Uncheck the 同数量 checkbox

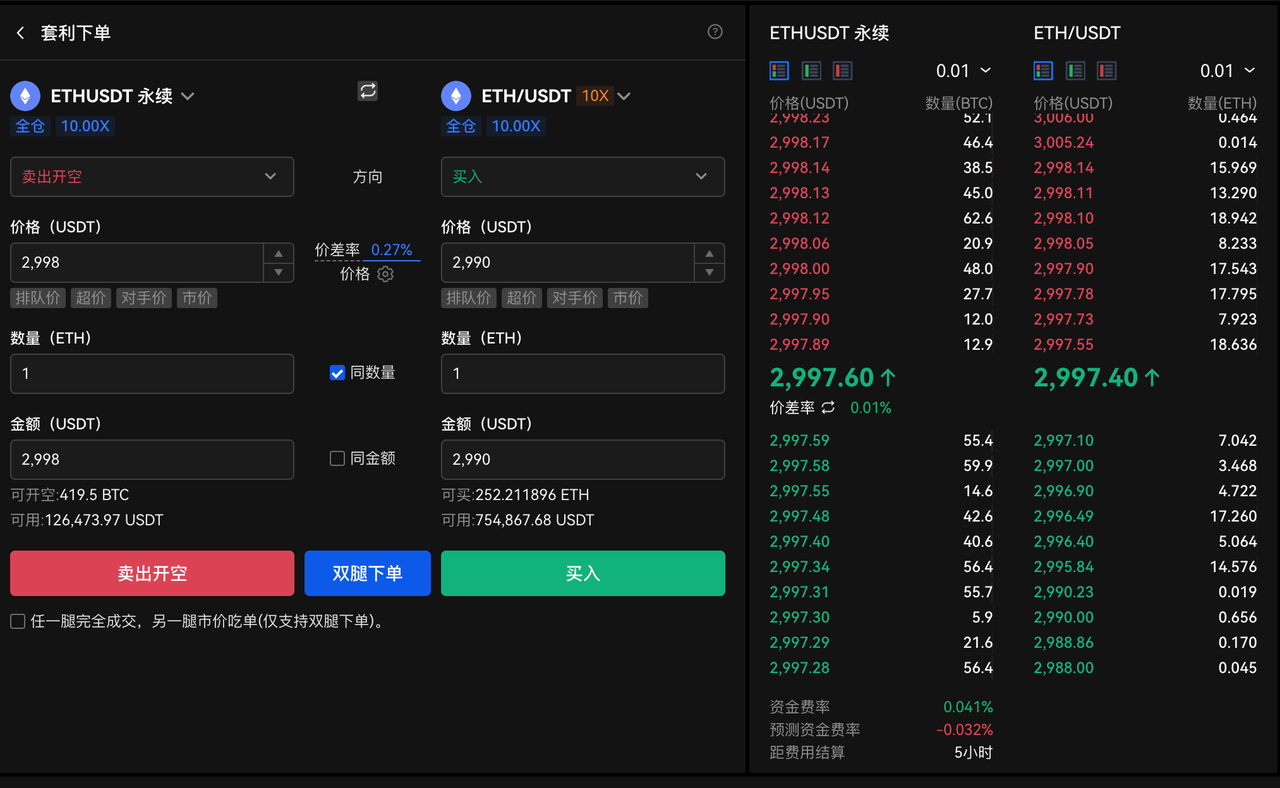(337, 373)
